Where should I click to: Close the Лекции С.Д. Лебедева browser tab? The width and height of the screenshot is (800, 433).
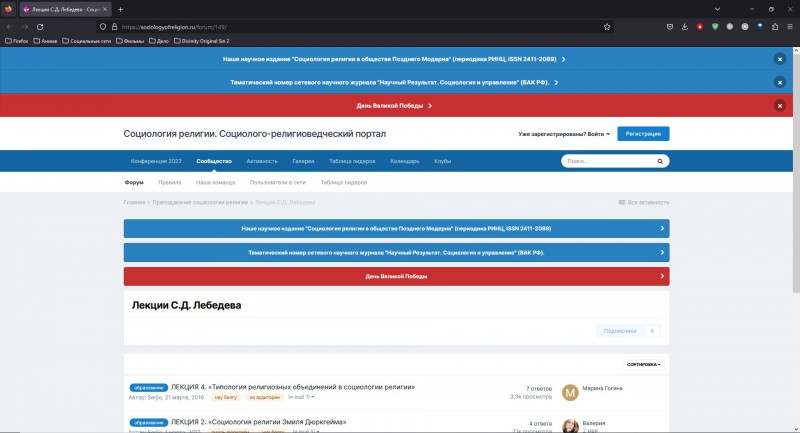pos(105,9)
